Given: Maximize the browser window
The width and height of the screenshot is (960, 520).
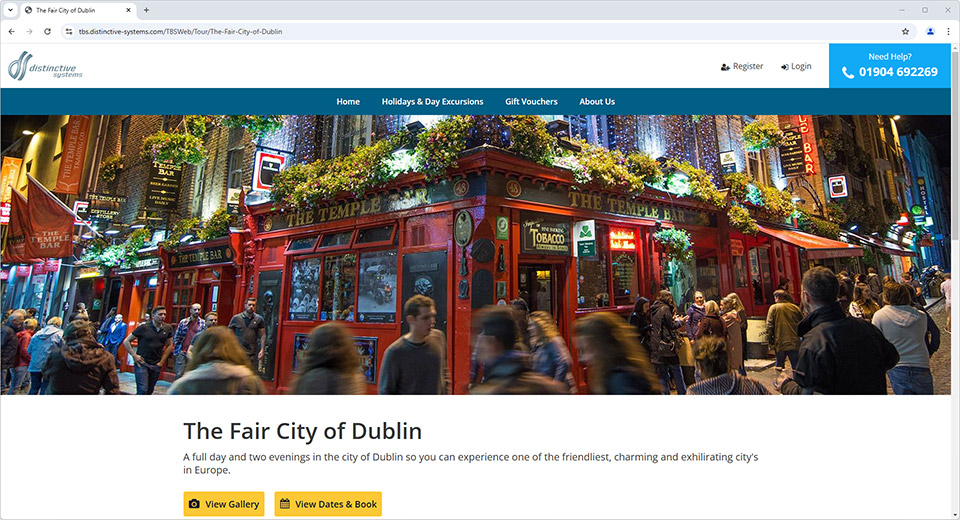Looking at the screenshot, I should 924,10.
